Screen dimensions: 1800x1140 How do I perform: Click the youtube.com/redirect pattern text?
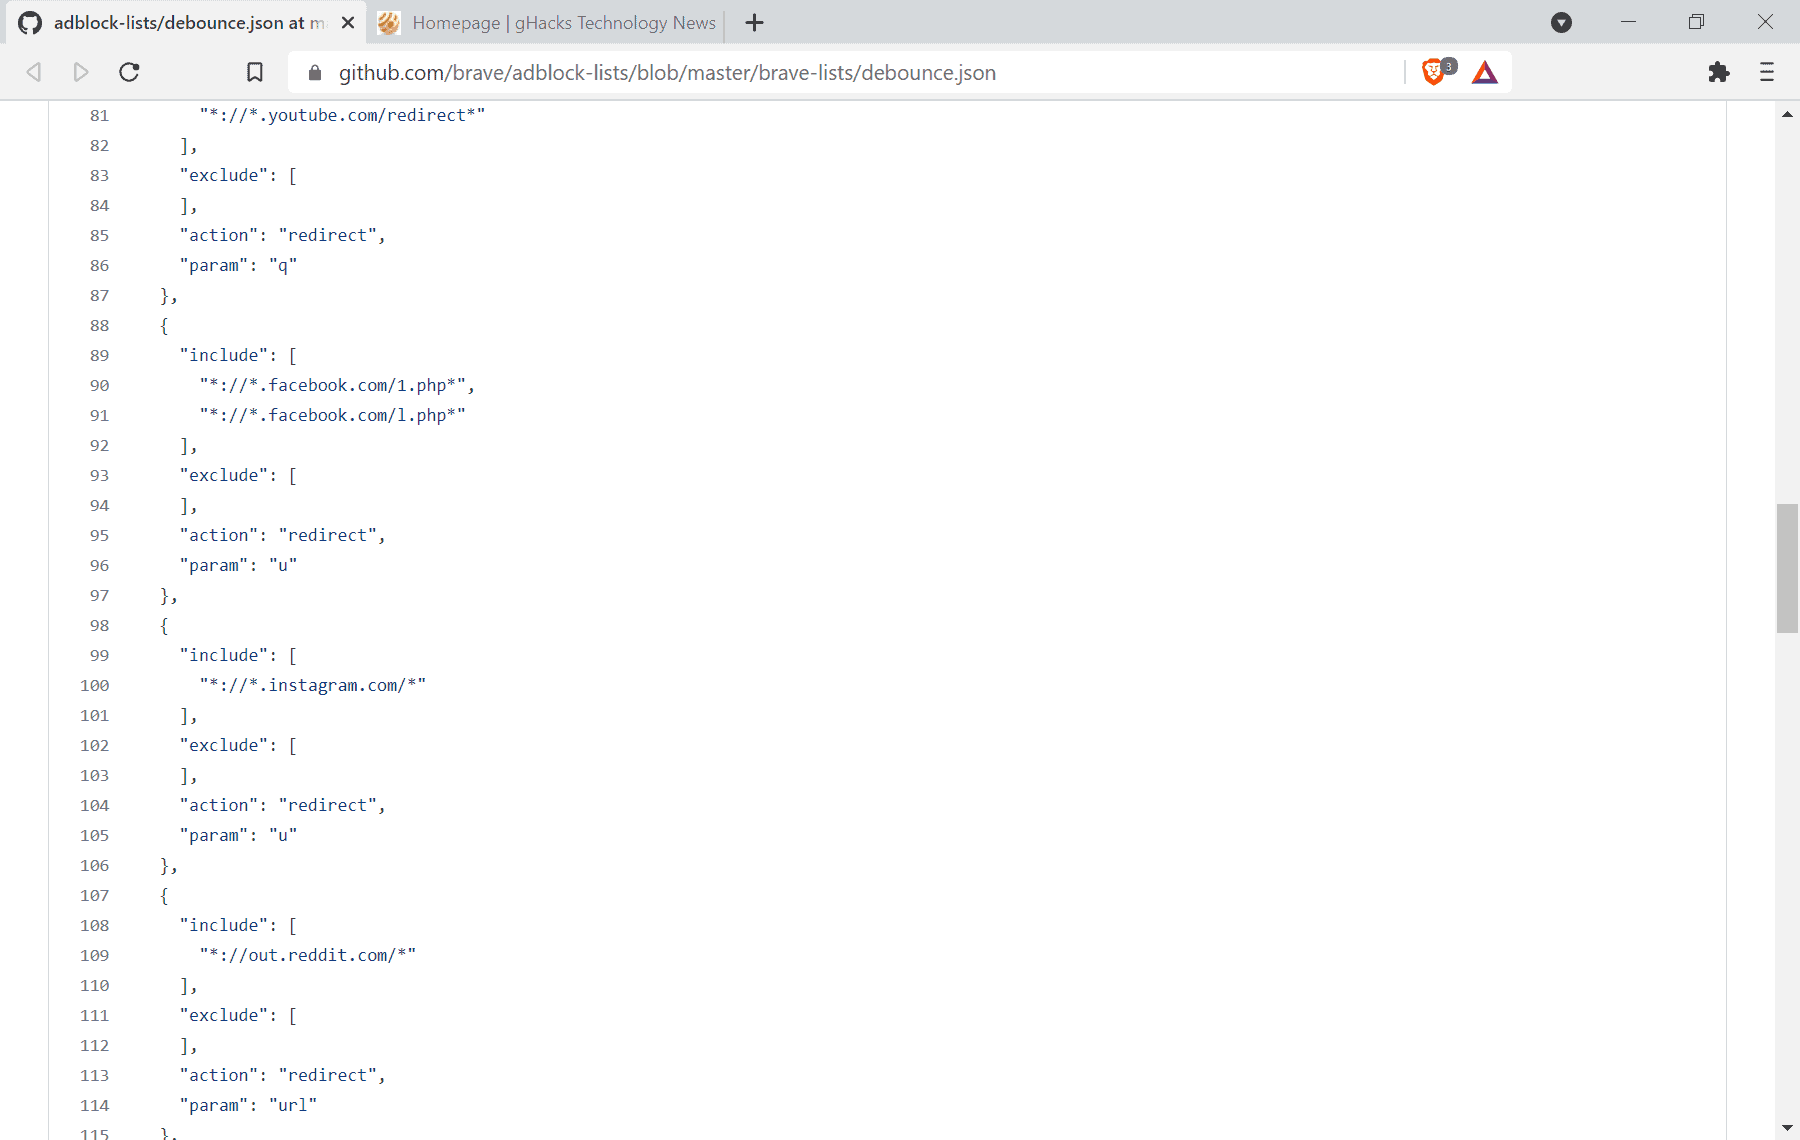coord(342,115)
